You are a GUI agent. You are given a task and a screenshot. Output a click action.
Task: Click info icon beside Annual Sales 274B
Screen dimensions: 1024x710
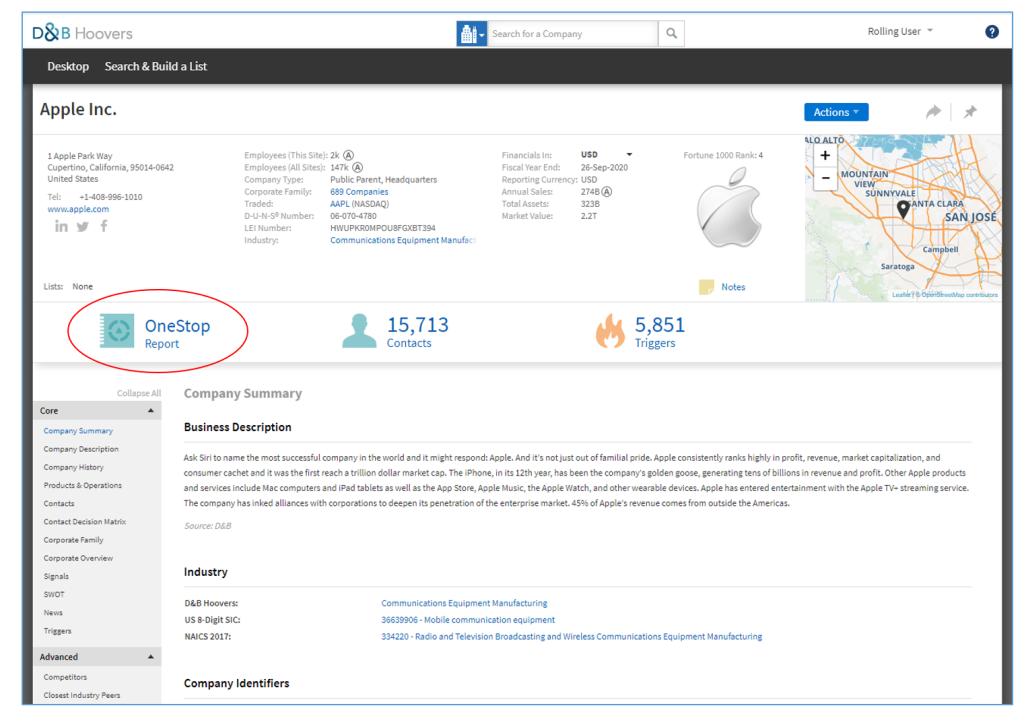click(x=607, y=191)
